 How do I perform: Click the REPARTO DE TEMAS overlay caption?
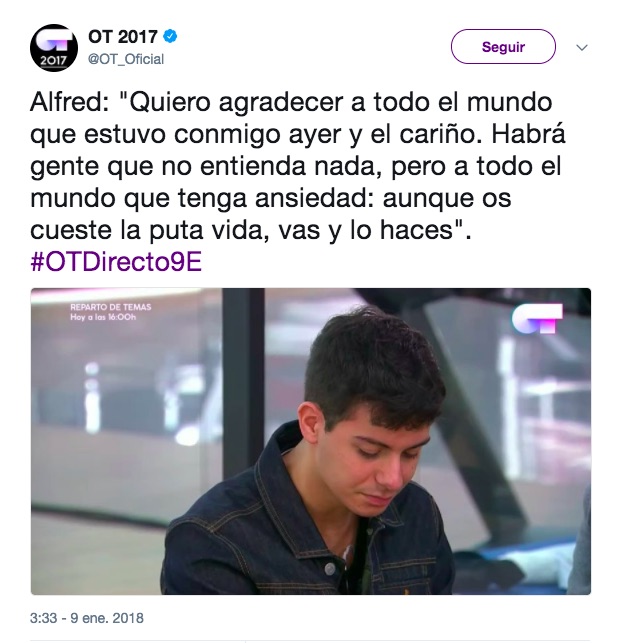click(x=111, y=307)
